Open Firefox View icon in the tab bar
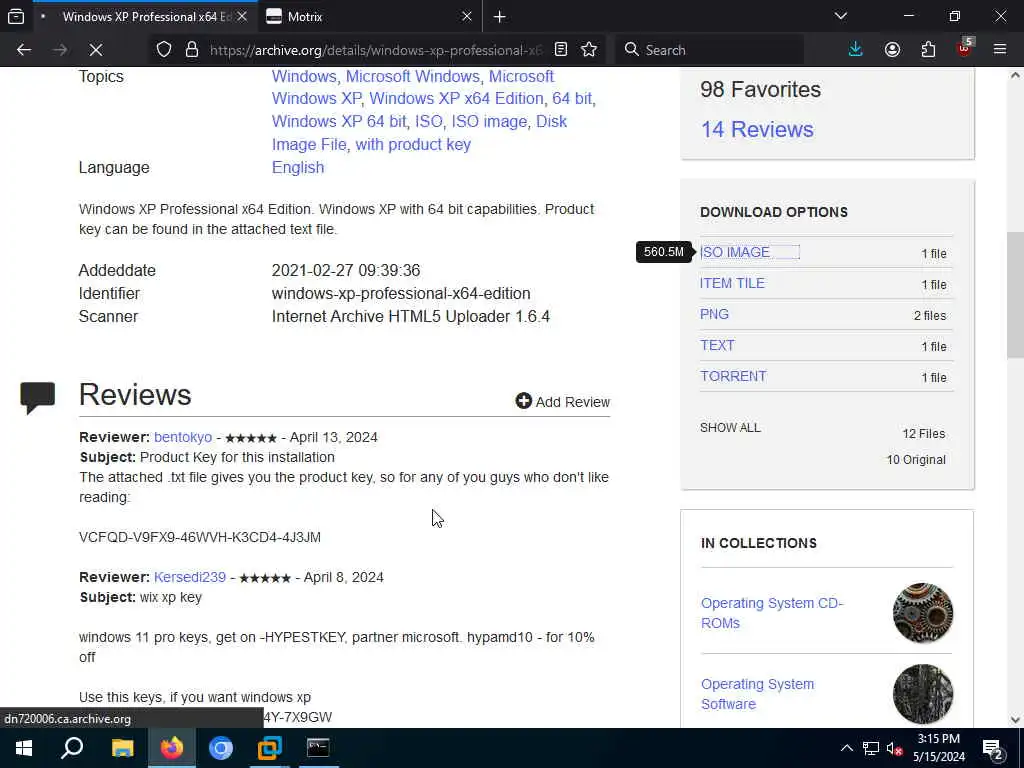 (x=16, y=16)
